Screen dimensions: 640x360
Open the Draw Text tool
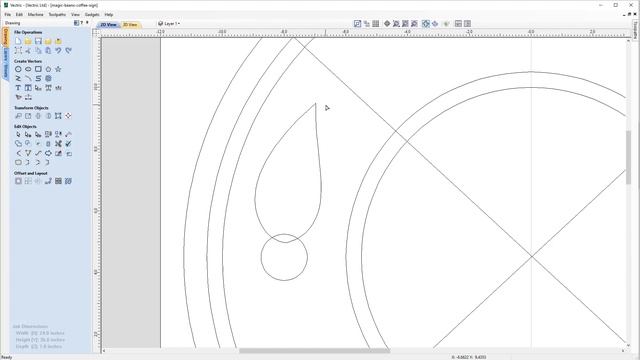pyautogui.click(x=18, y=88)
